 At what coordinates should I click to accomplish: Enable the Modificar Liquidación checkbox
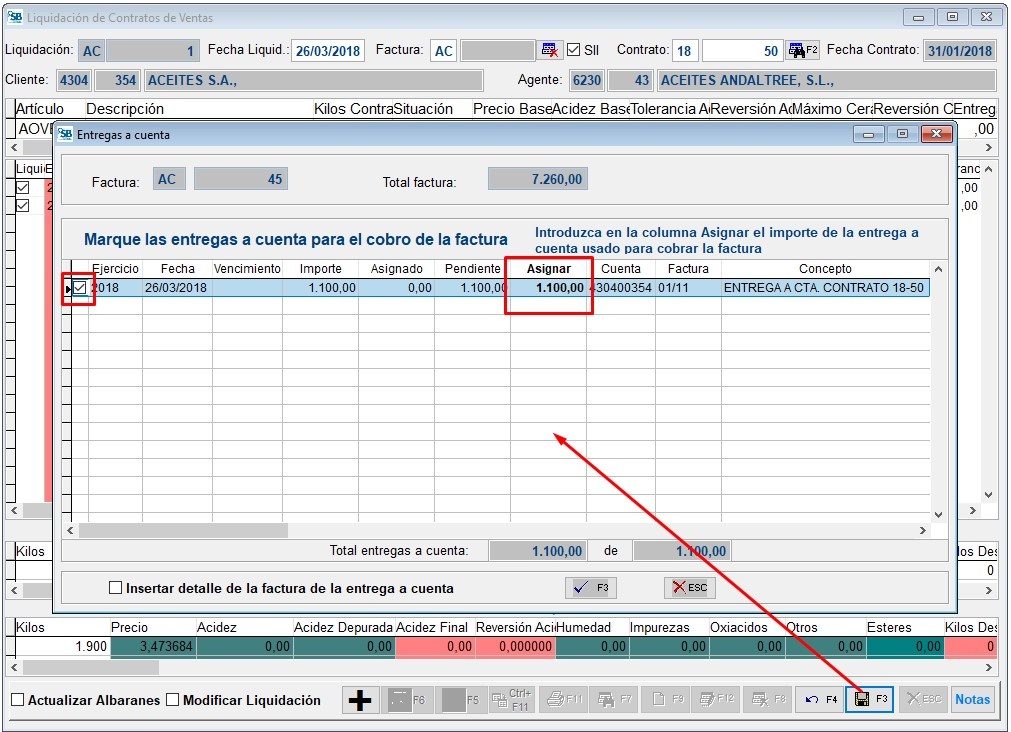[x=172, y=700]
